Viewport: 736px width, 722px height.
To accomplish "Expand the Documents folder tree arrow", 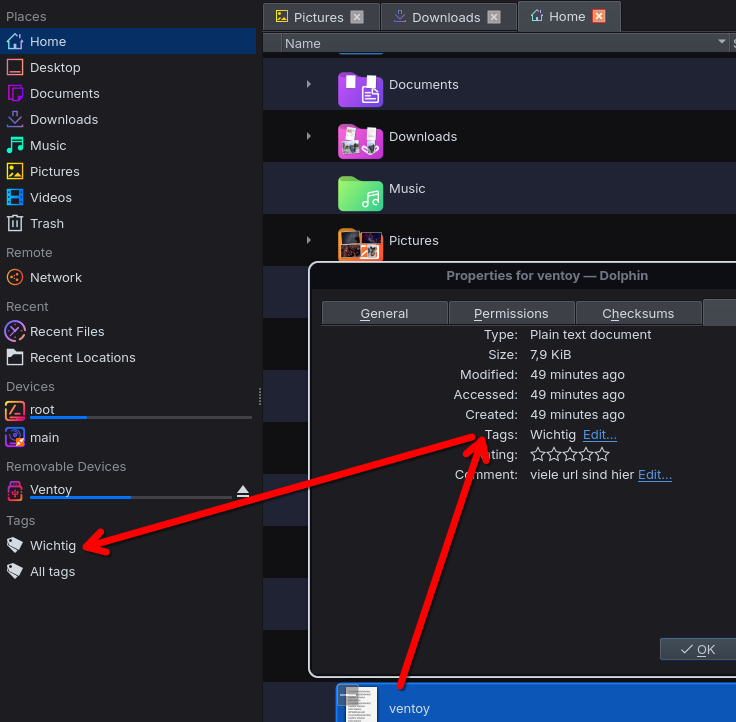I will [x=309, y=85].
